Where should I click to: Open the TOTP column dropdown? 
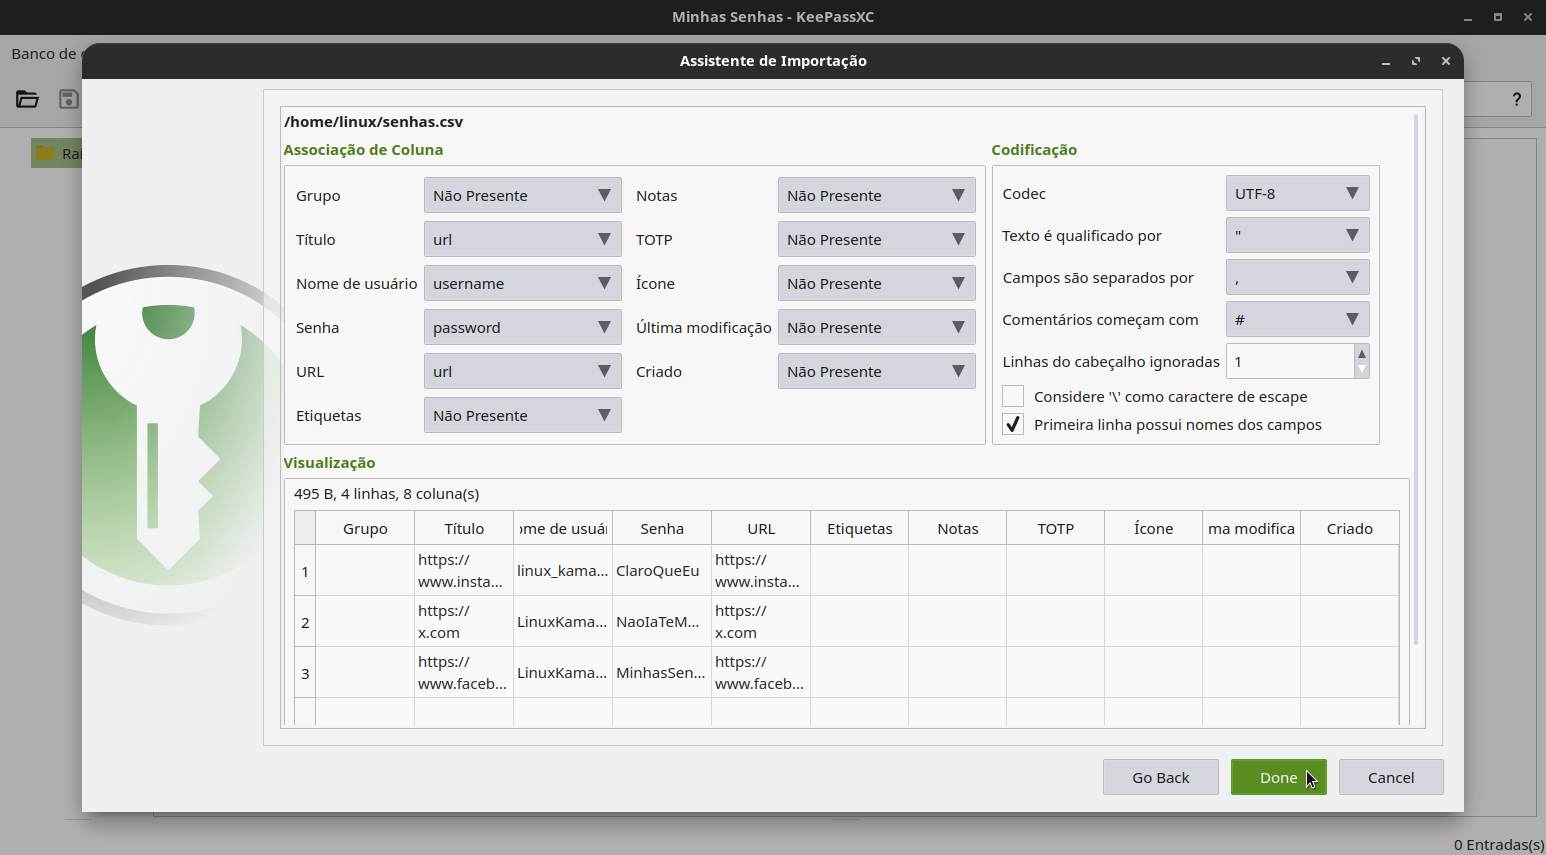876,239
